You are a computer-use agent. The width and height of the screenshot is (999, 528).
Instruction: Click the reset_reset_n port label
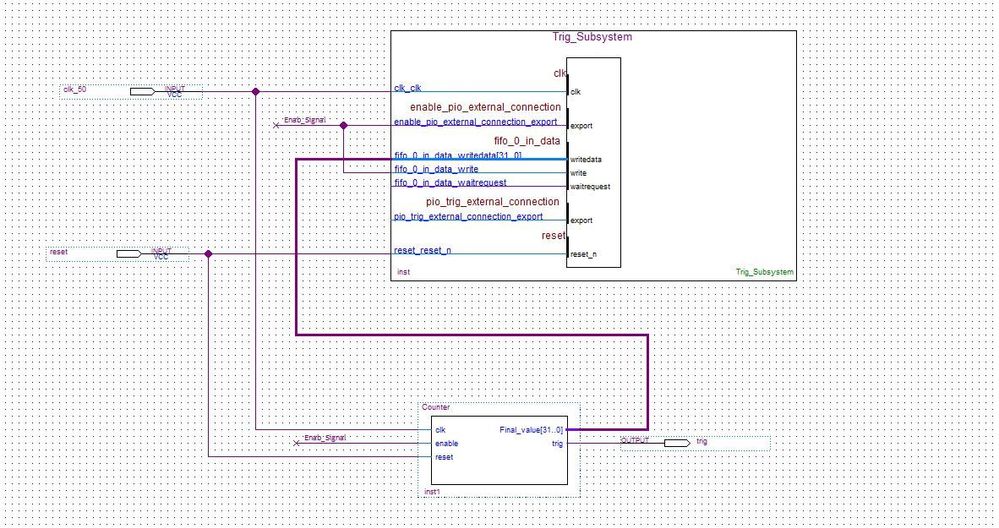(422, 250)
